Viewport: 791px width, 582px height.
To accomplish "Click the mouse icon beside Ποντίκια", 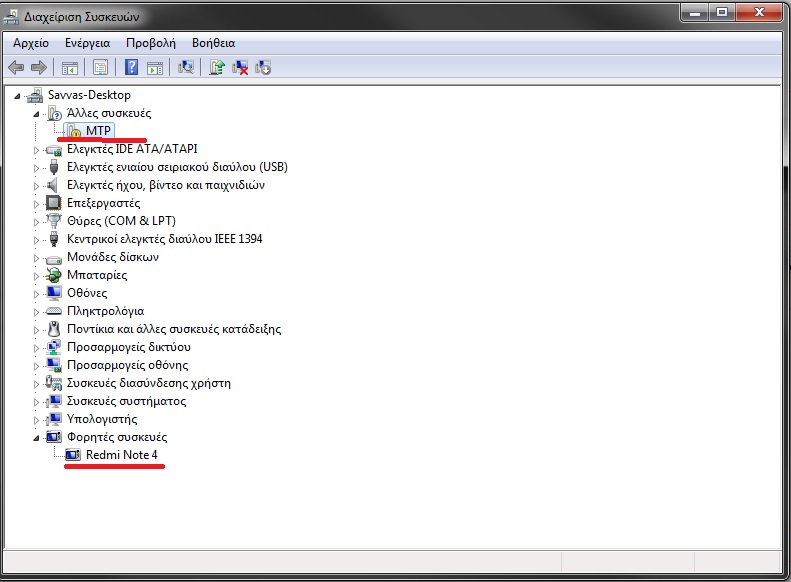I will coord(54,329).
